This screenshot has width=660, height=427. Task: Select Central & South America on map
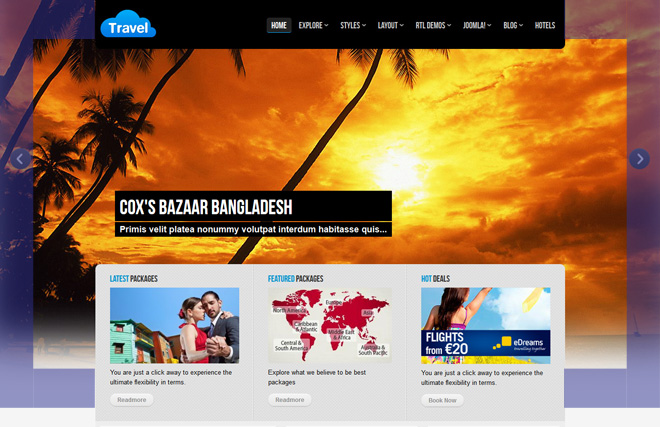pos(291,346)
